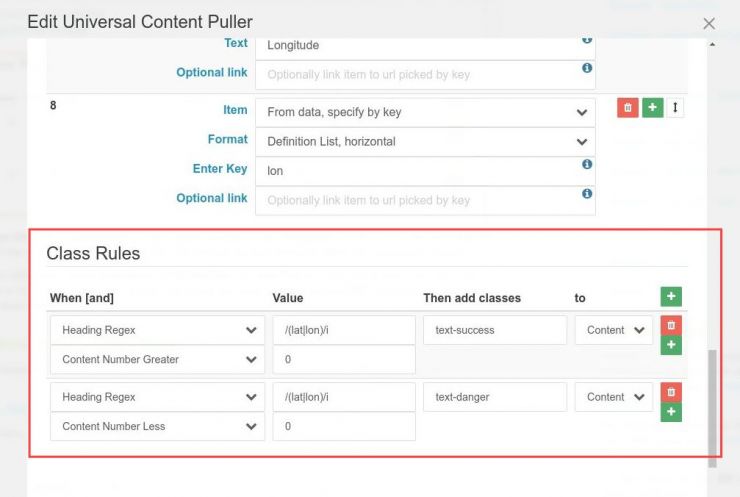Viewport: 740px width, 497px height.
Task: Click the dialog's vertical scrollbar thumb
Action: pyautogui.click(x=712, y=400)
